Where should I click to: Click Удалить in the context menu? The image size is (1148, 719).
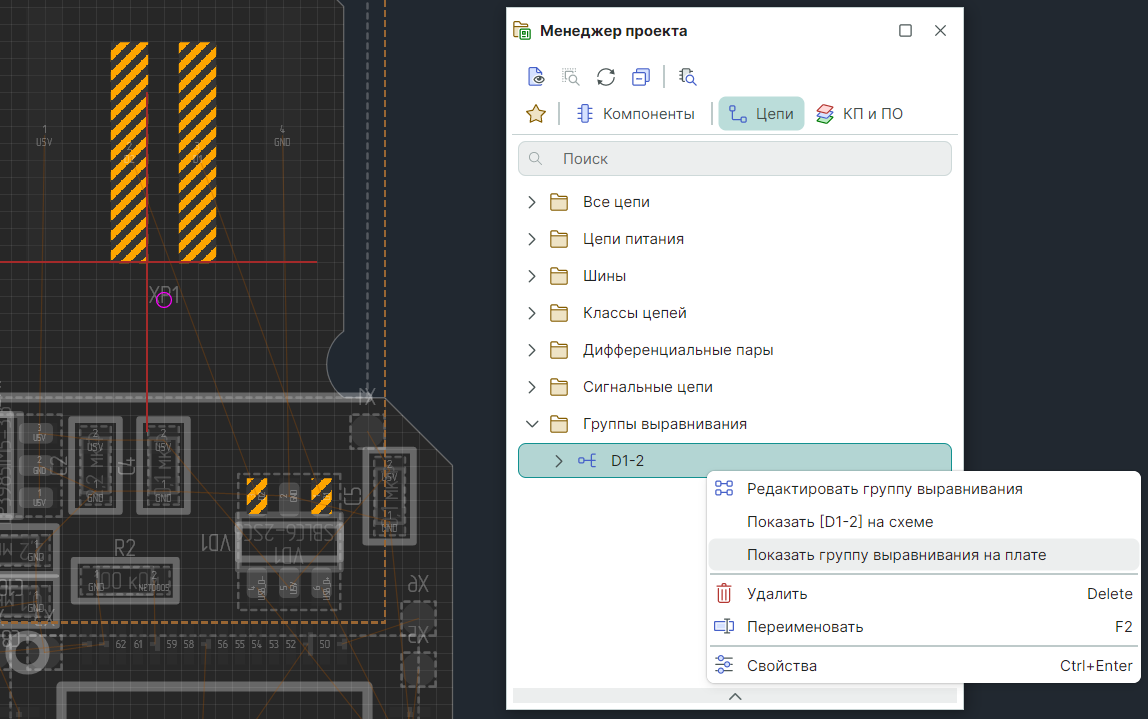(776, 594)
